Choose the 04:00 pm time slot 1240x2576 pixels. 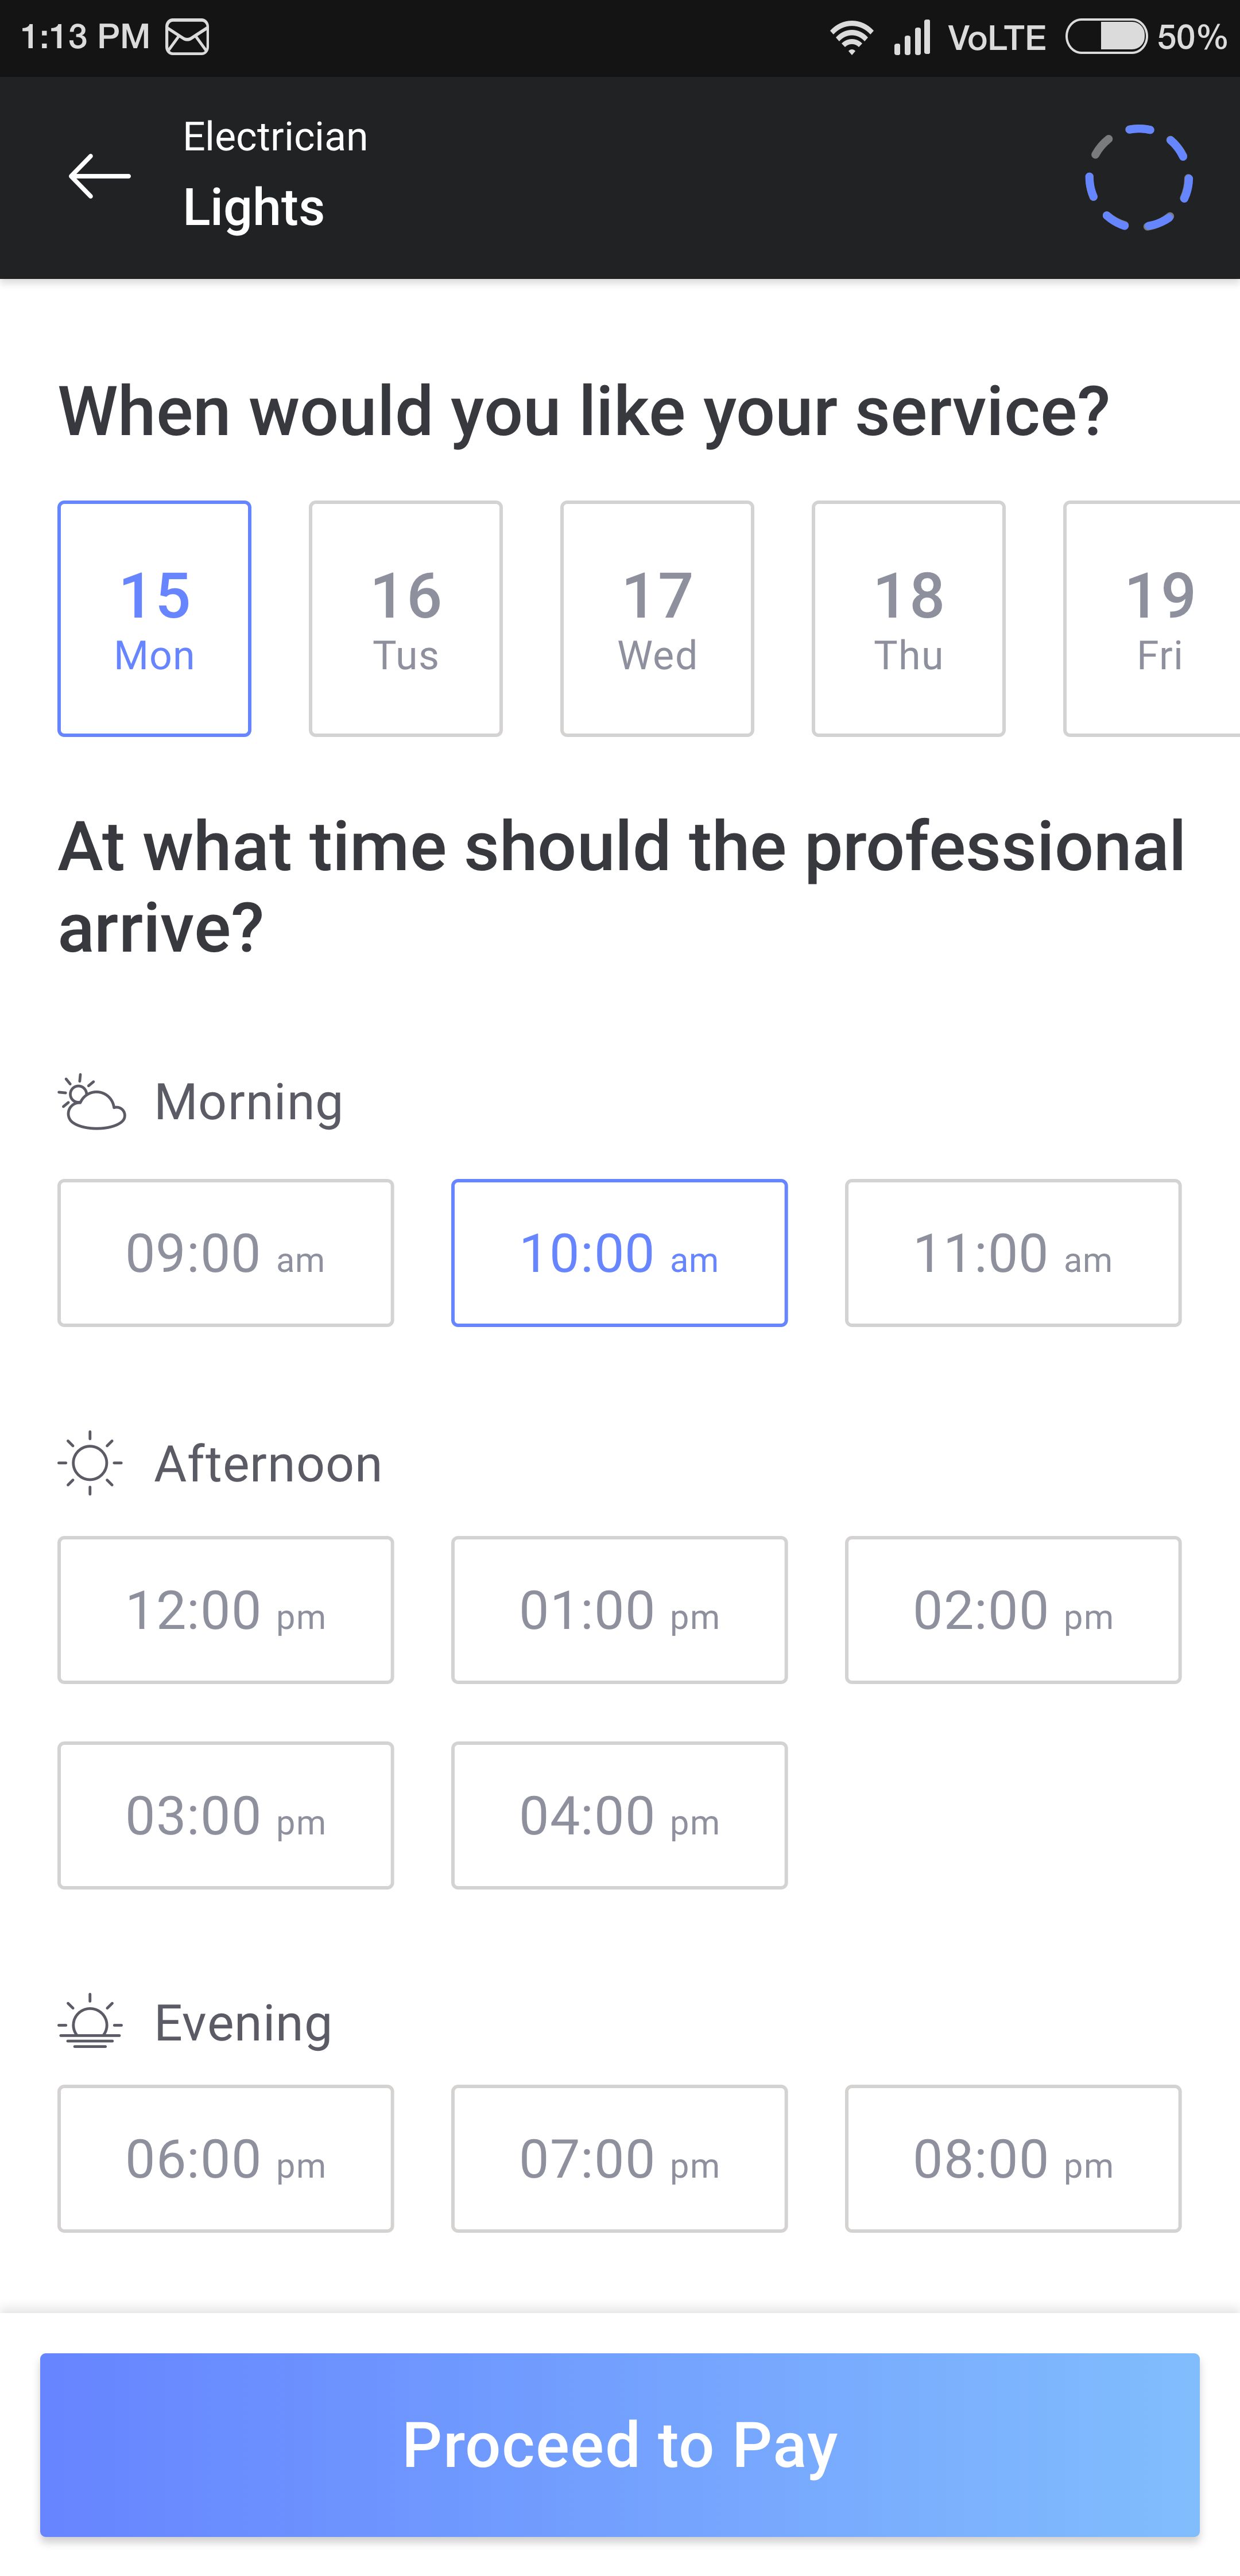[619, 1815]
